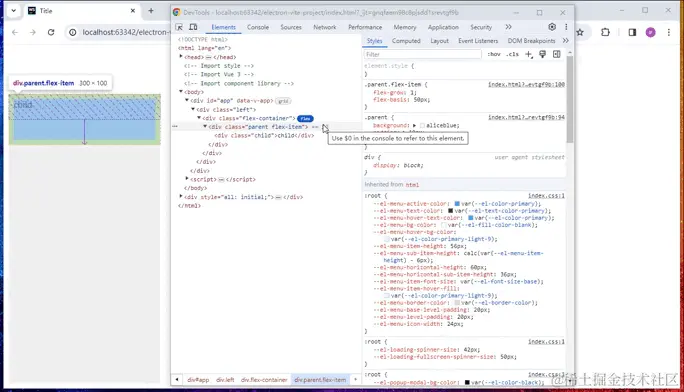Show more DevTools panels chevron
684x392 pixels.
(x=508, y=27)
